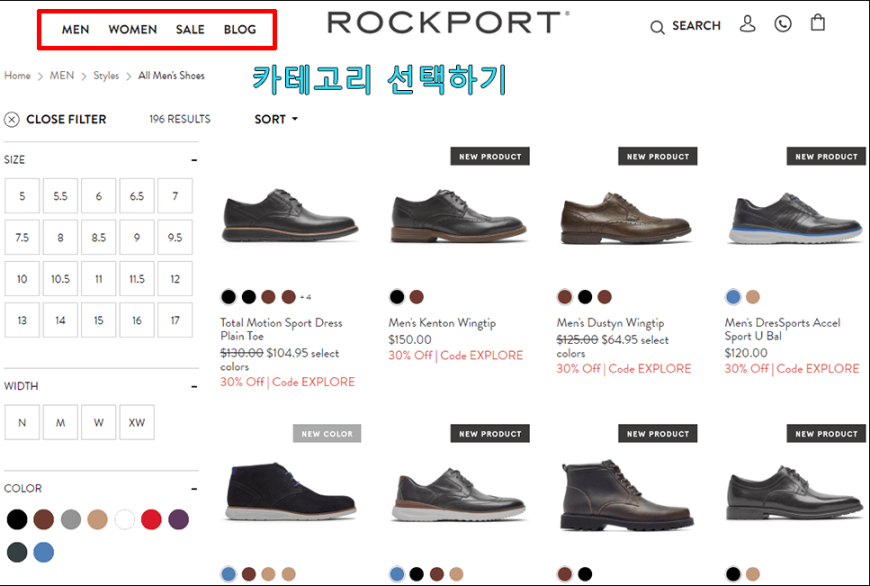Image resolution: width=870 pixels, height=586 pixels.
Task: Open DresSports Accel Sport U Bal image
Action: click(795, 218)
